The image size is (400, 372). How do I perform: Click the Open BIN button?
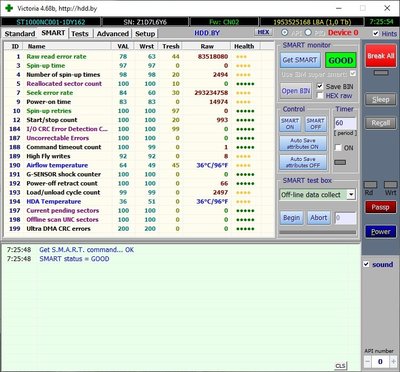296,91
